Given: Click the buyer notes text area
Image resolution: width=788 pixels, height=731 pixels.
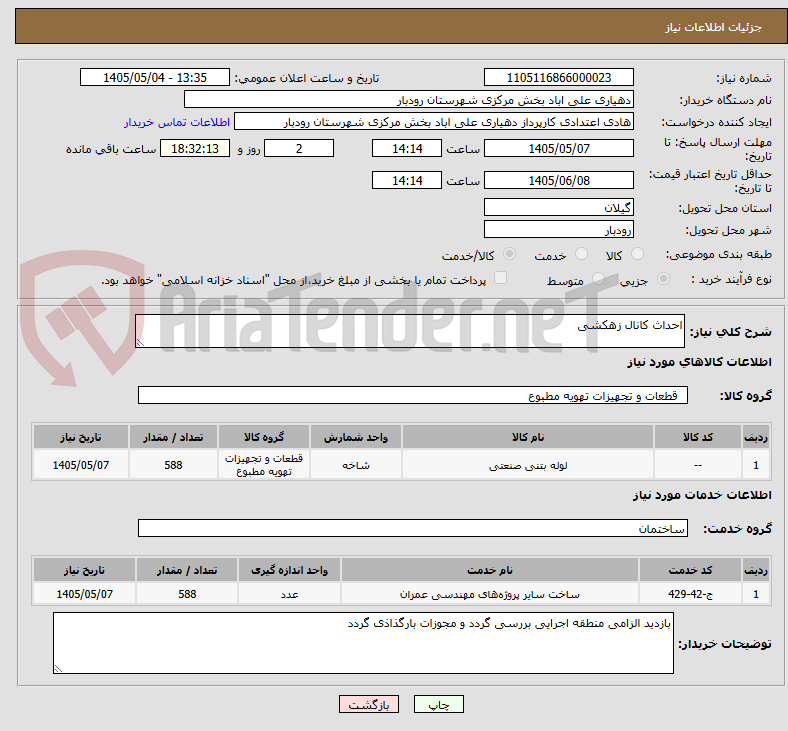Looking at the screenshot, I should click(x=363, y=643).
